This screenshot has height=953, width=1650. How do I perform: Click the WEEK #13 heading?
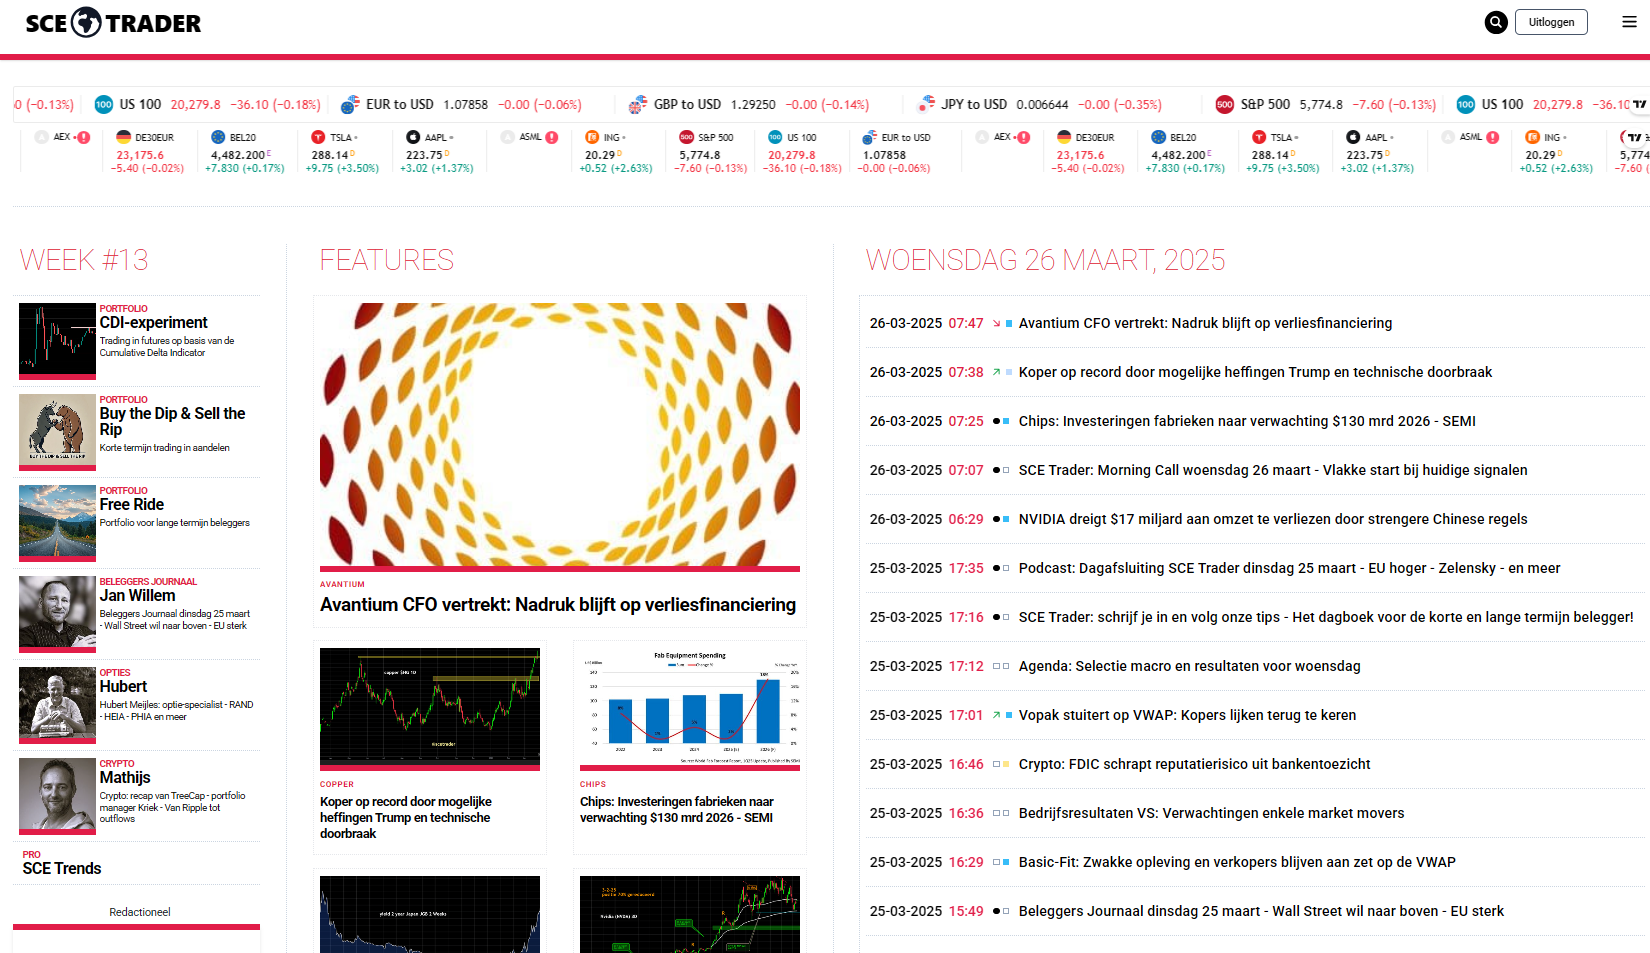[x=84, y=260]
